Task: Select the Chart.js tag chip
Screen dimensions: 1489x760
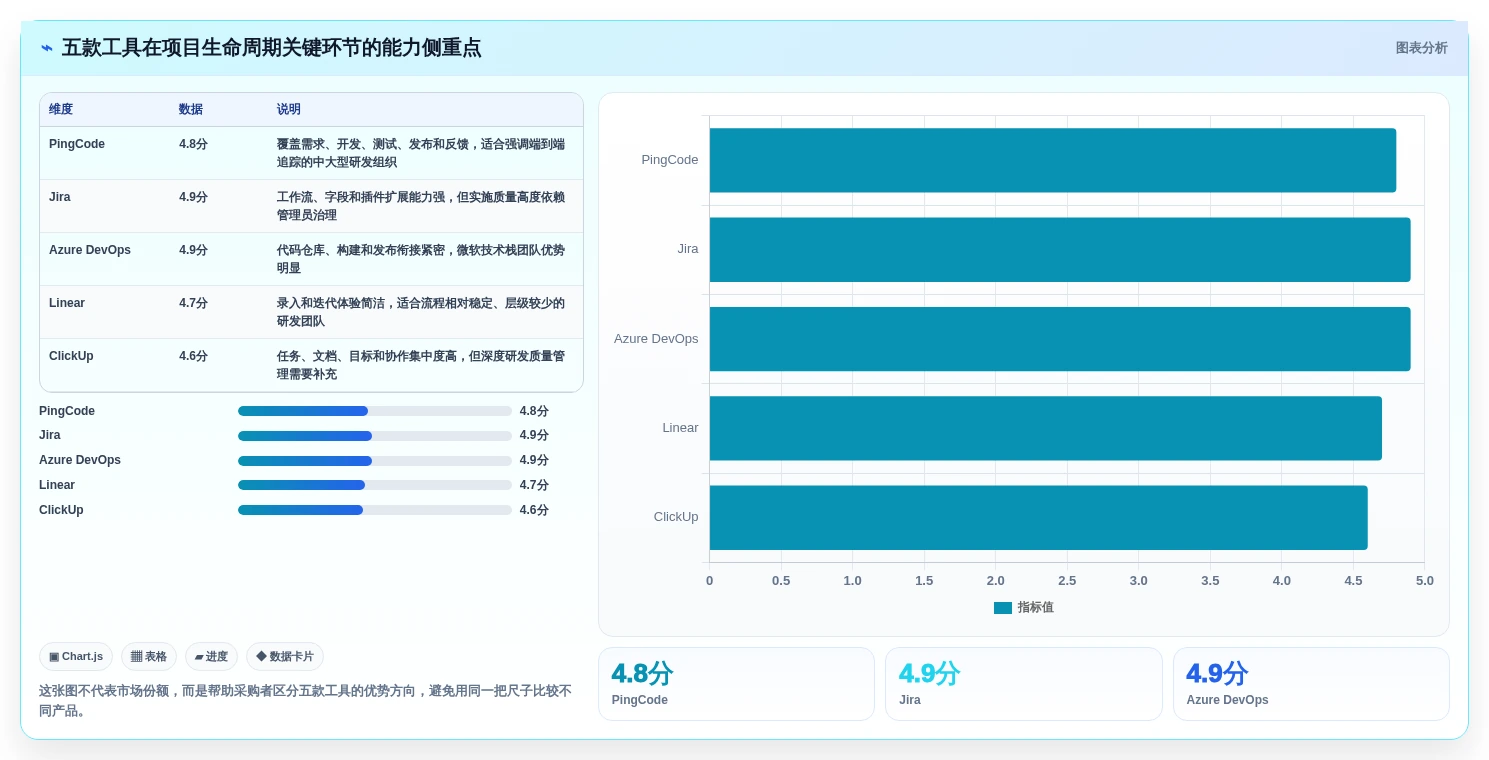Action: coord(76,657)
